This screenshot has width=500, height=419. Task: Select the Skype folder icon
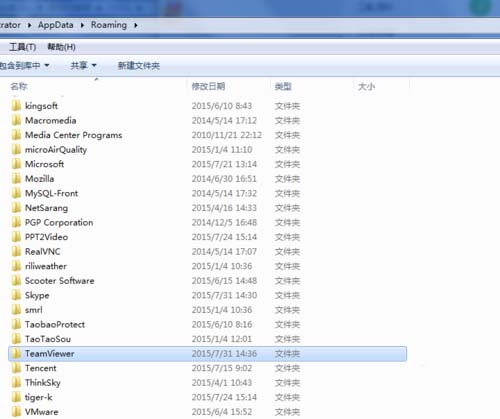(16, 295)
